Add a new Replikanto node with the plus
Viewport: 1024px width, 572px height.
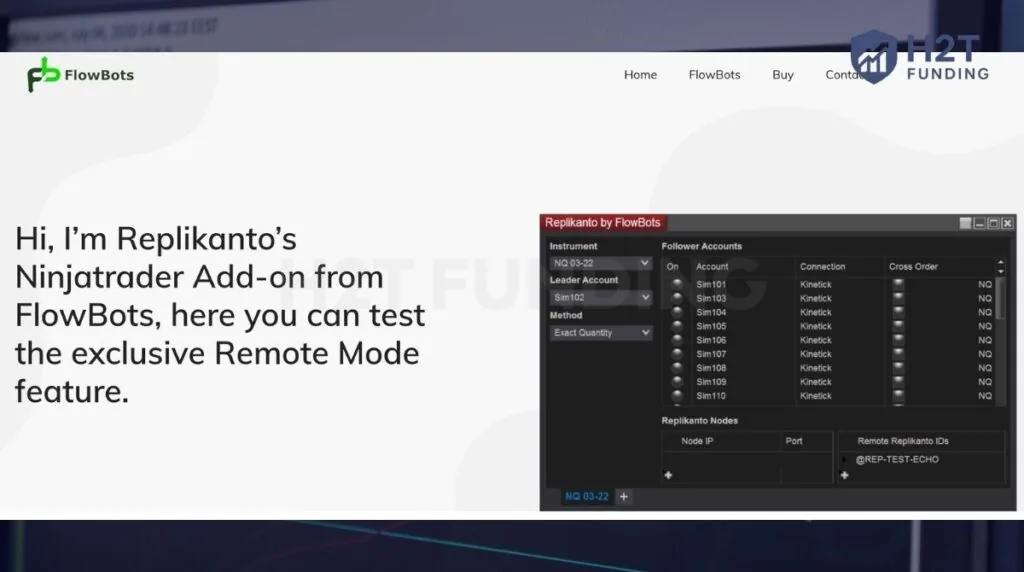tap(668, 475)
